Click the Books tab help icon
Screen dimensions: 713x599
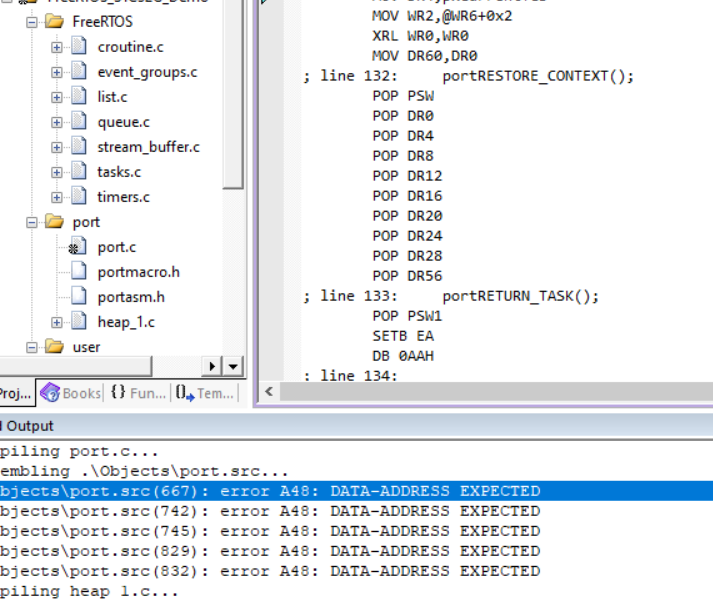[x=50, y=393]
